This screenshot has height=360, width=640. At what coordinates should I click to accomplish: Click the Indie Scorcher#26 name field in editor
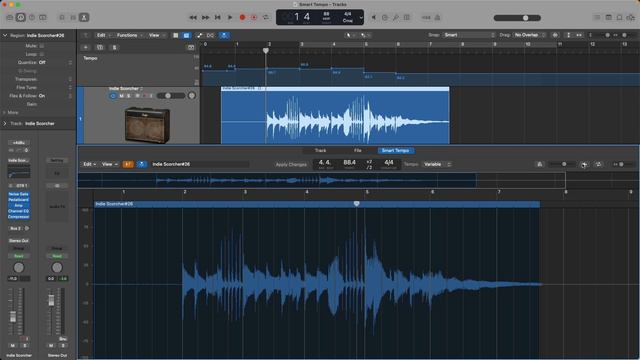tap(200, 164)
